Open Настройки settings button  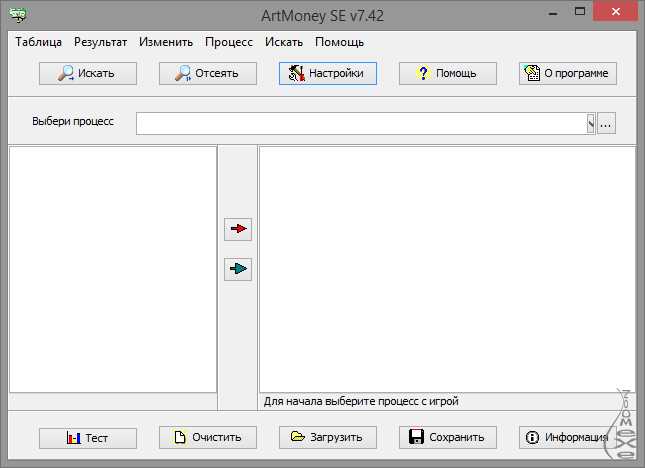point(328,73)
